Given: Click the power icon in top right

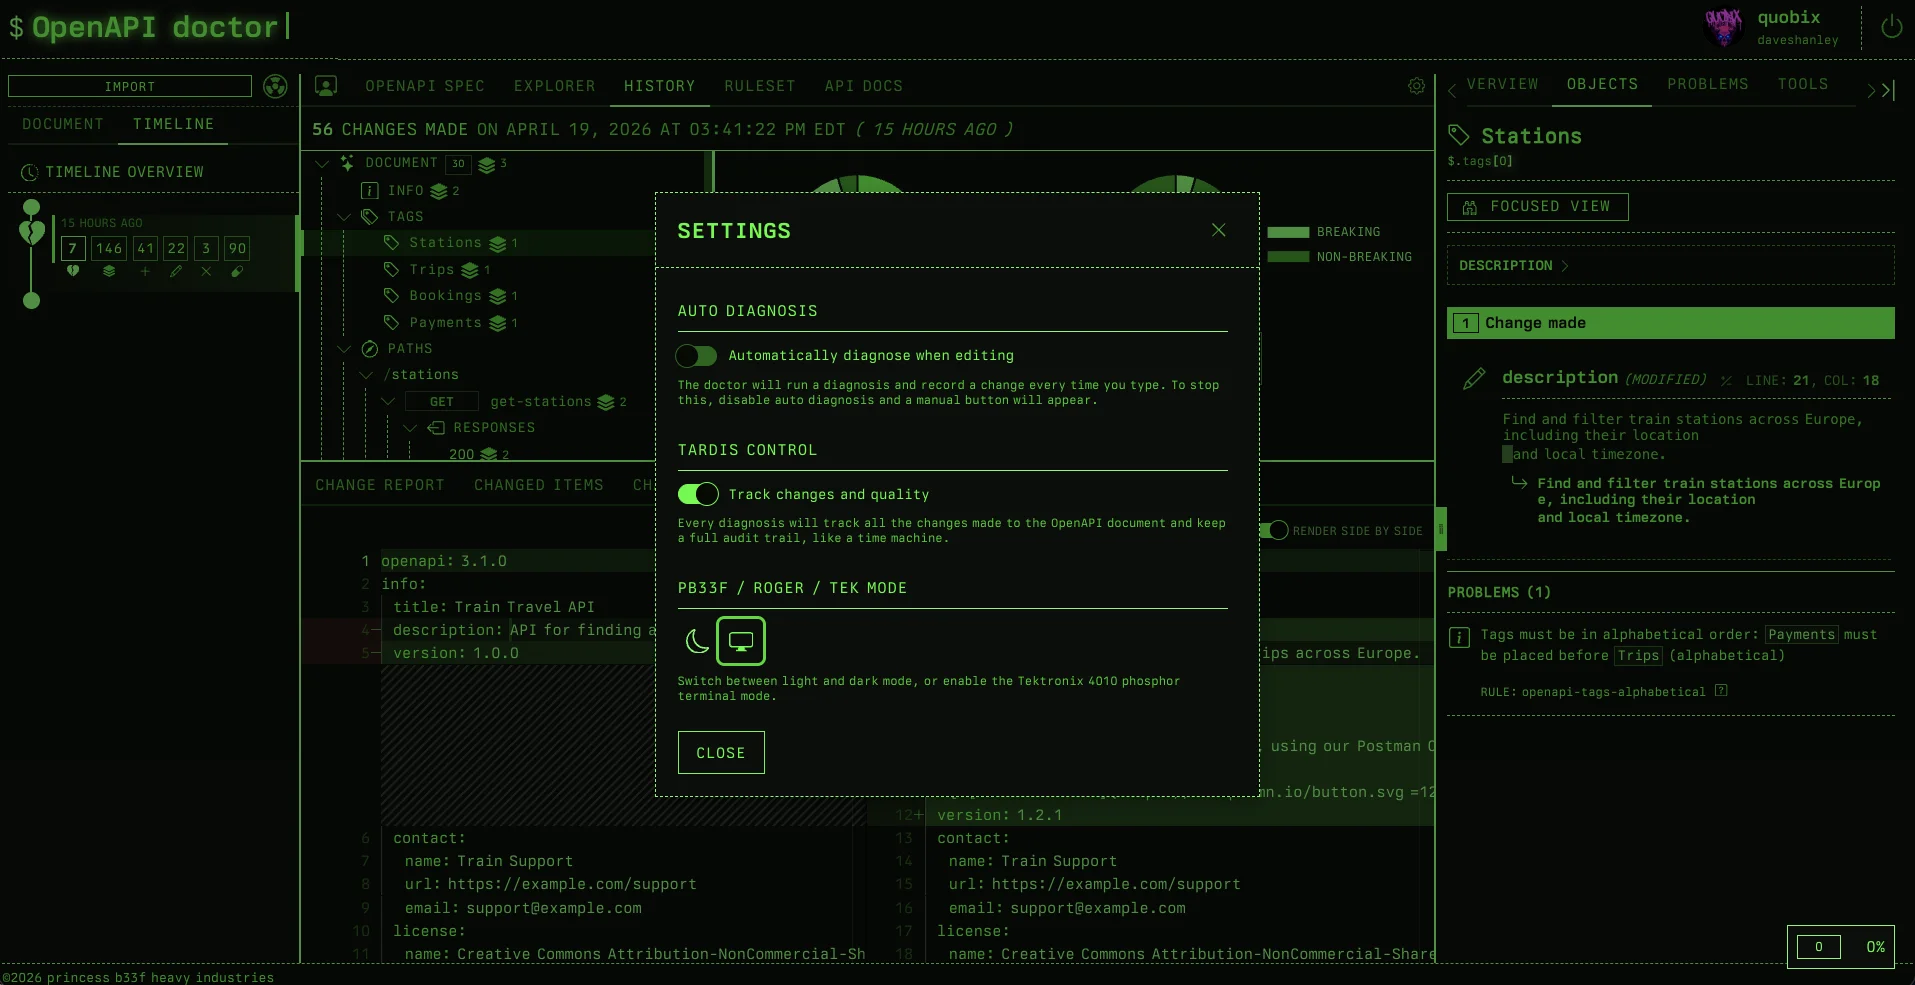Looking at the screenshot, I should pos(1891,27).
